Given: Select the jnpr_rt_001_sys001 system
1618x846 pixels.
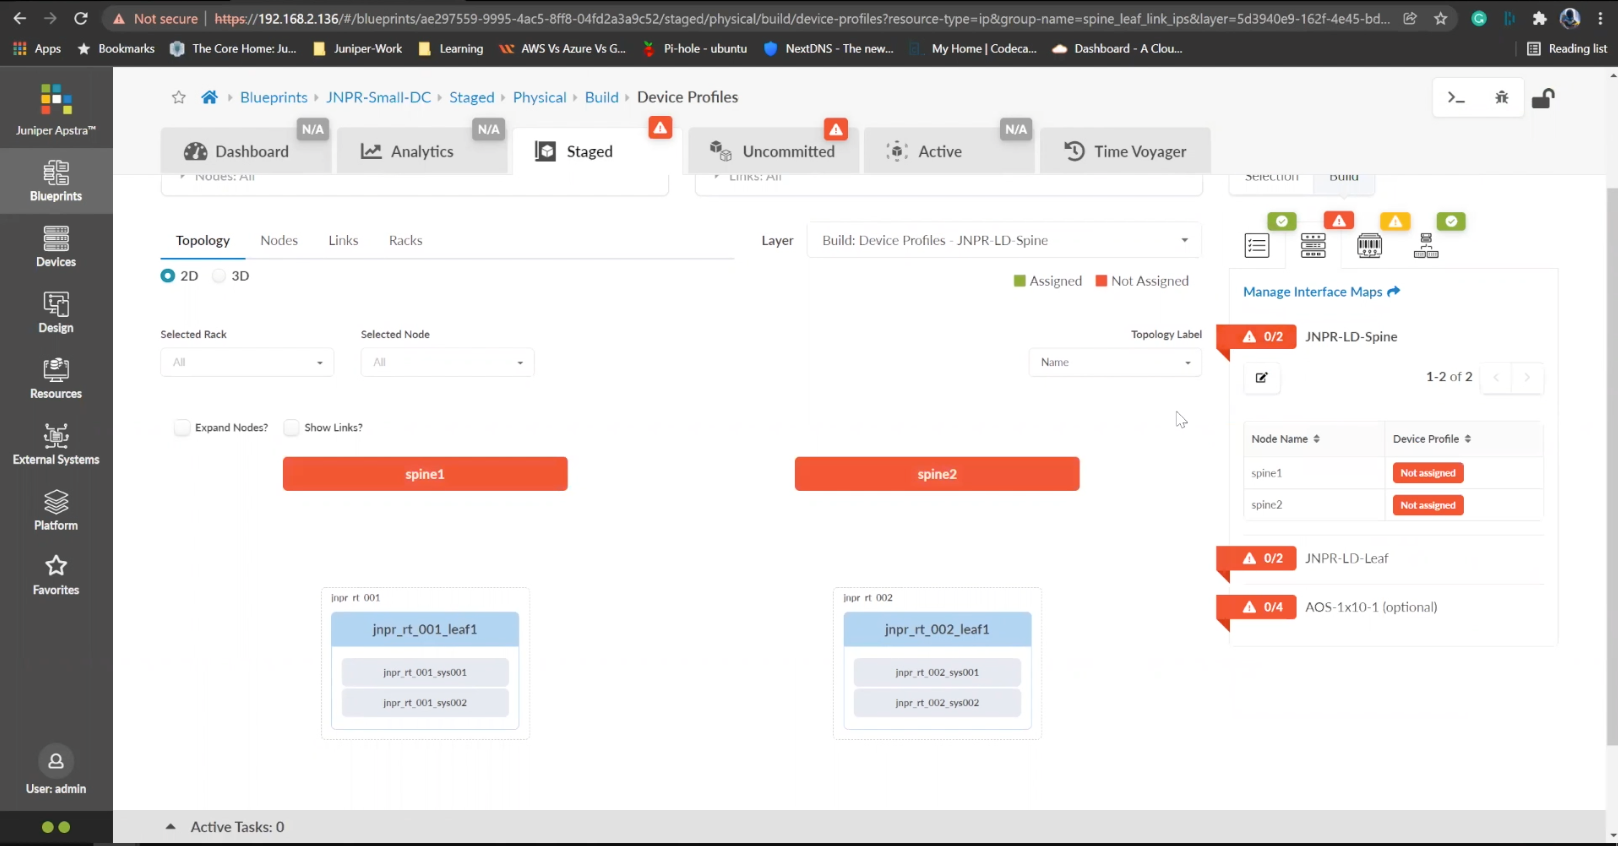Looking at the screenshot, I should point(425,672).
